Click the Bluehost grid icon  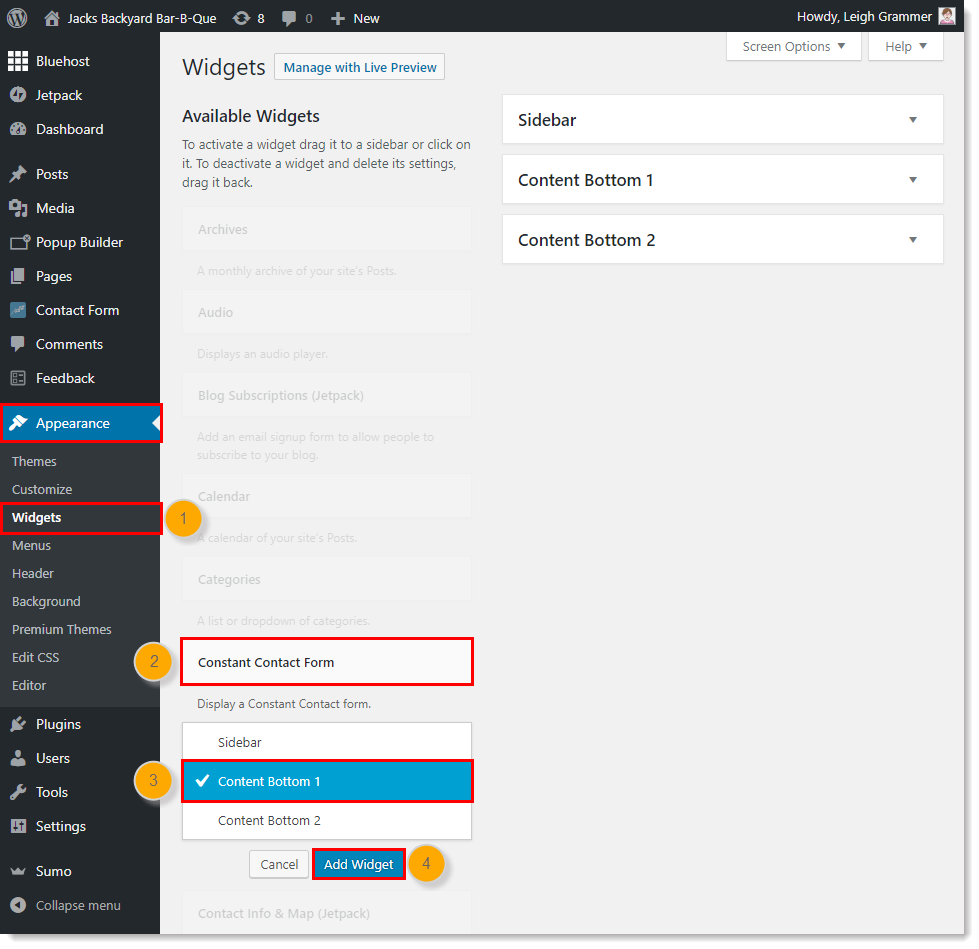[18, 61]
